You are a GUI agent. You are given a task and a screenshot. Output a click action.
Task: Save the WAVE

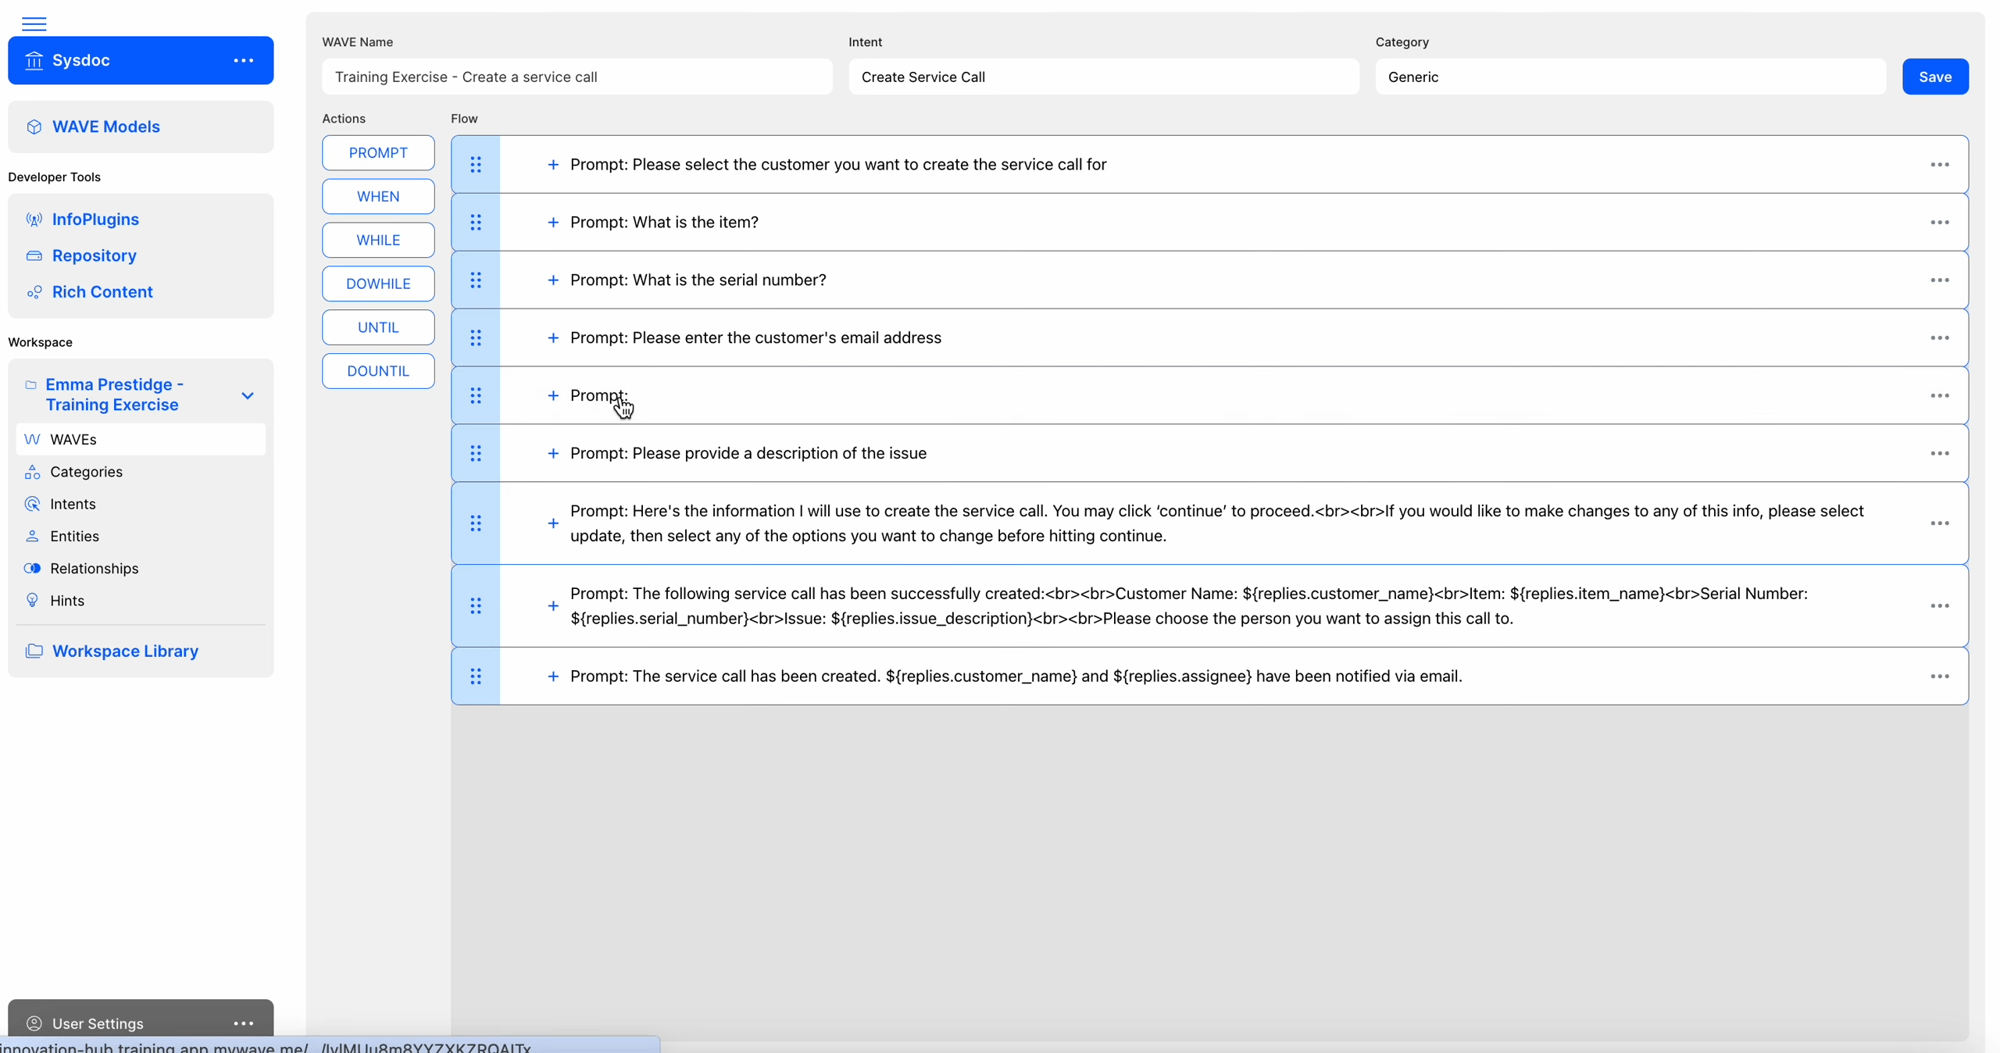pyautogui.click(x=1935, y=77)
